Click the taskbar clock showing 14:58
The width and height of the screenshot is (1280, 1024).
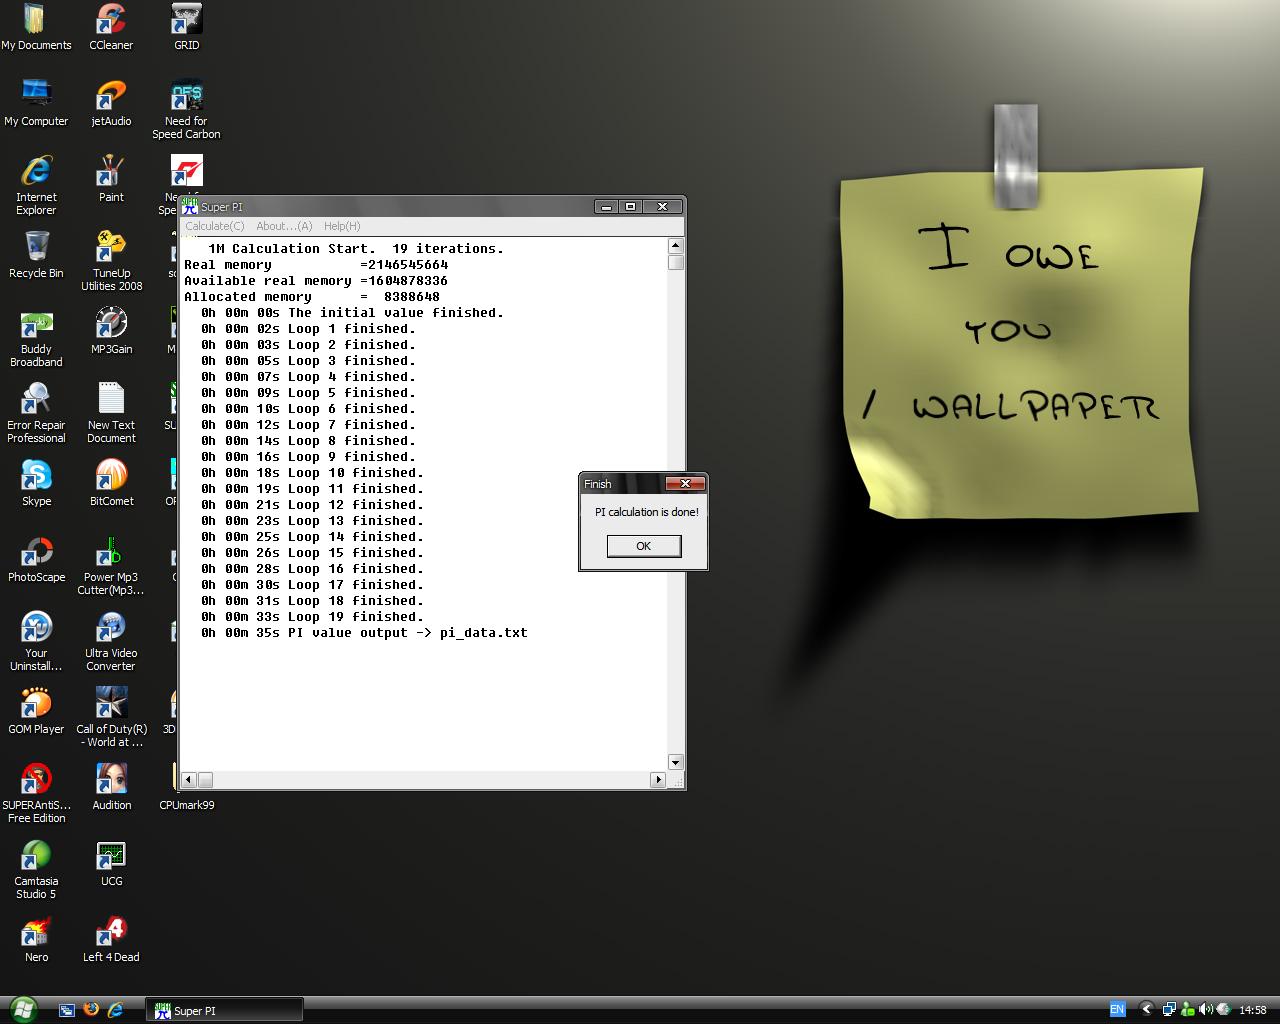tap(1252, 1010)
